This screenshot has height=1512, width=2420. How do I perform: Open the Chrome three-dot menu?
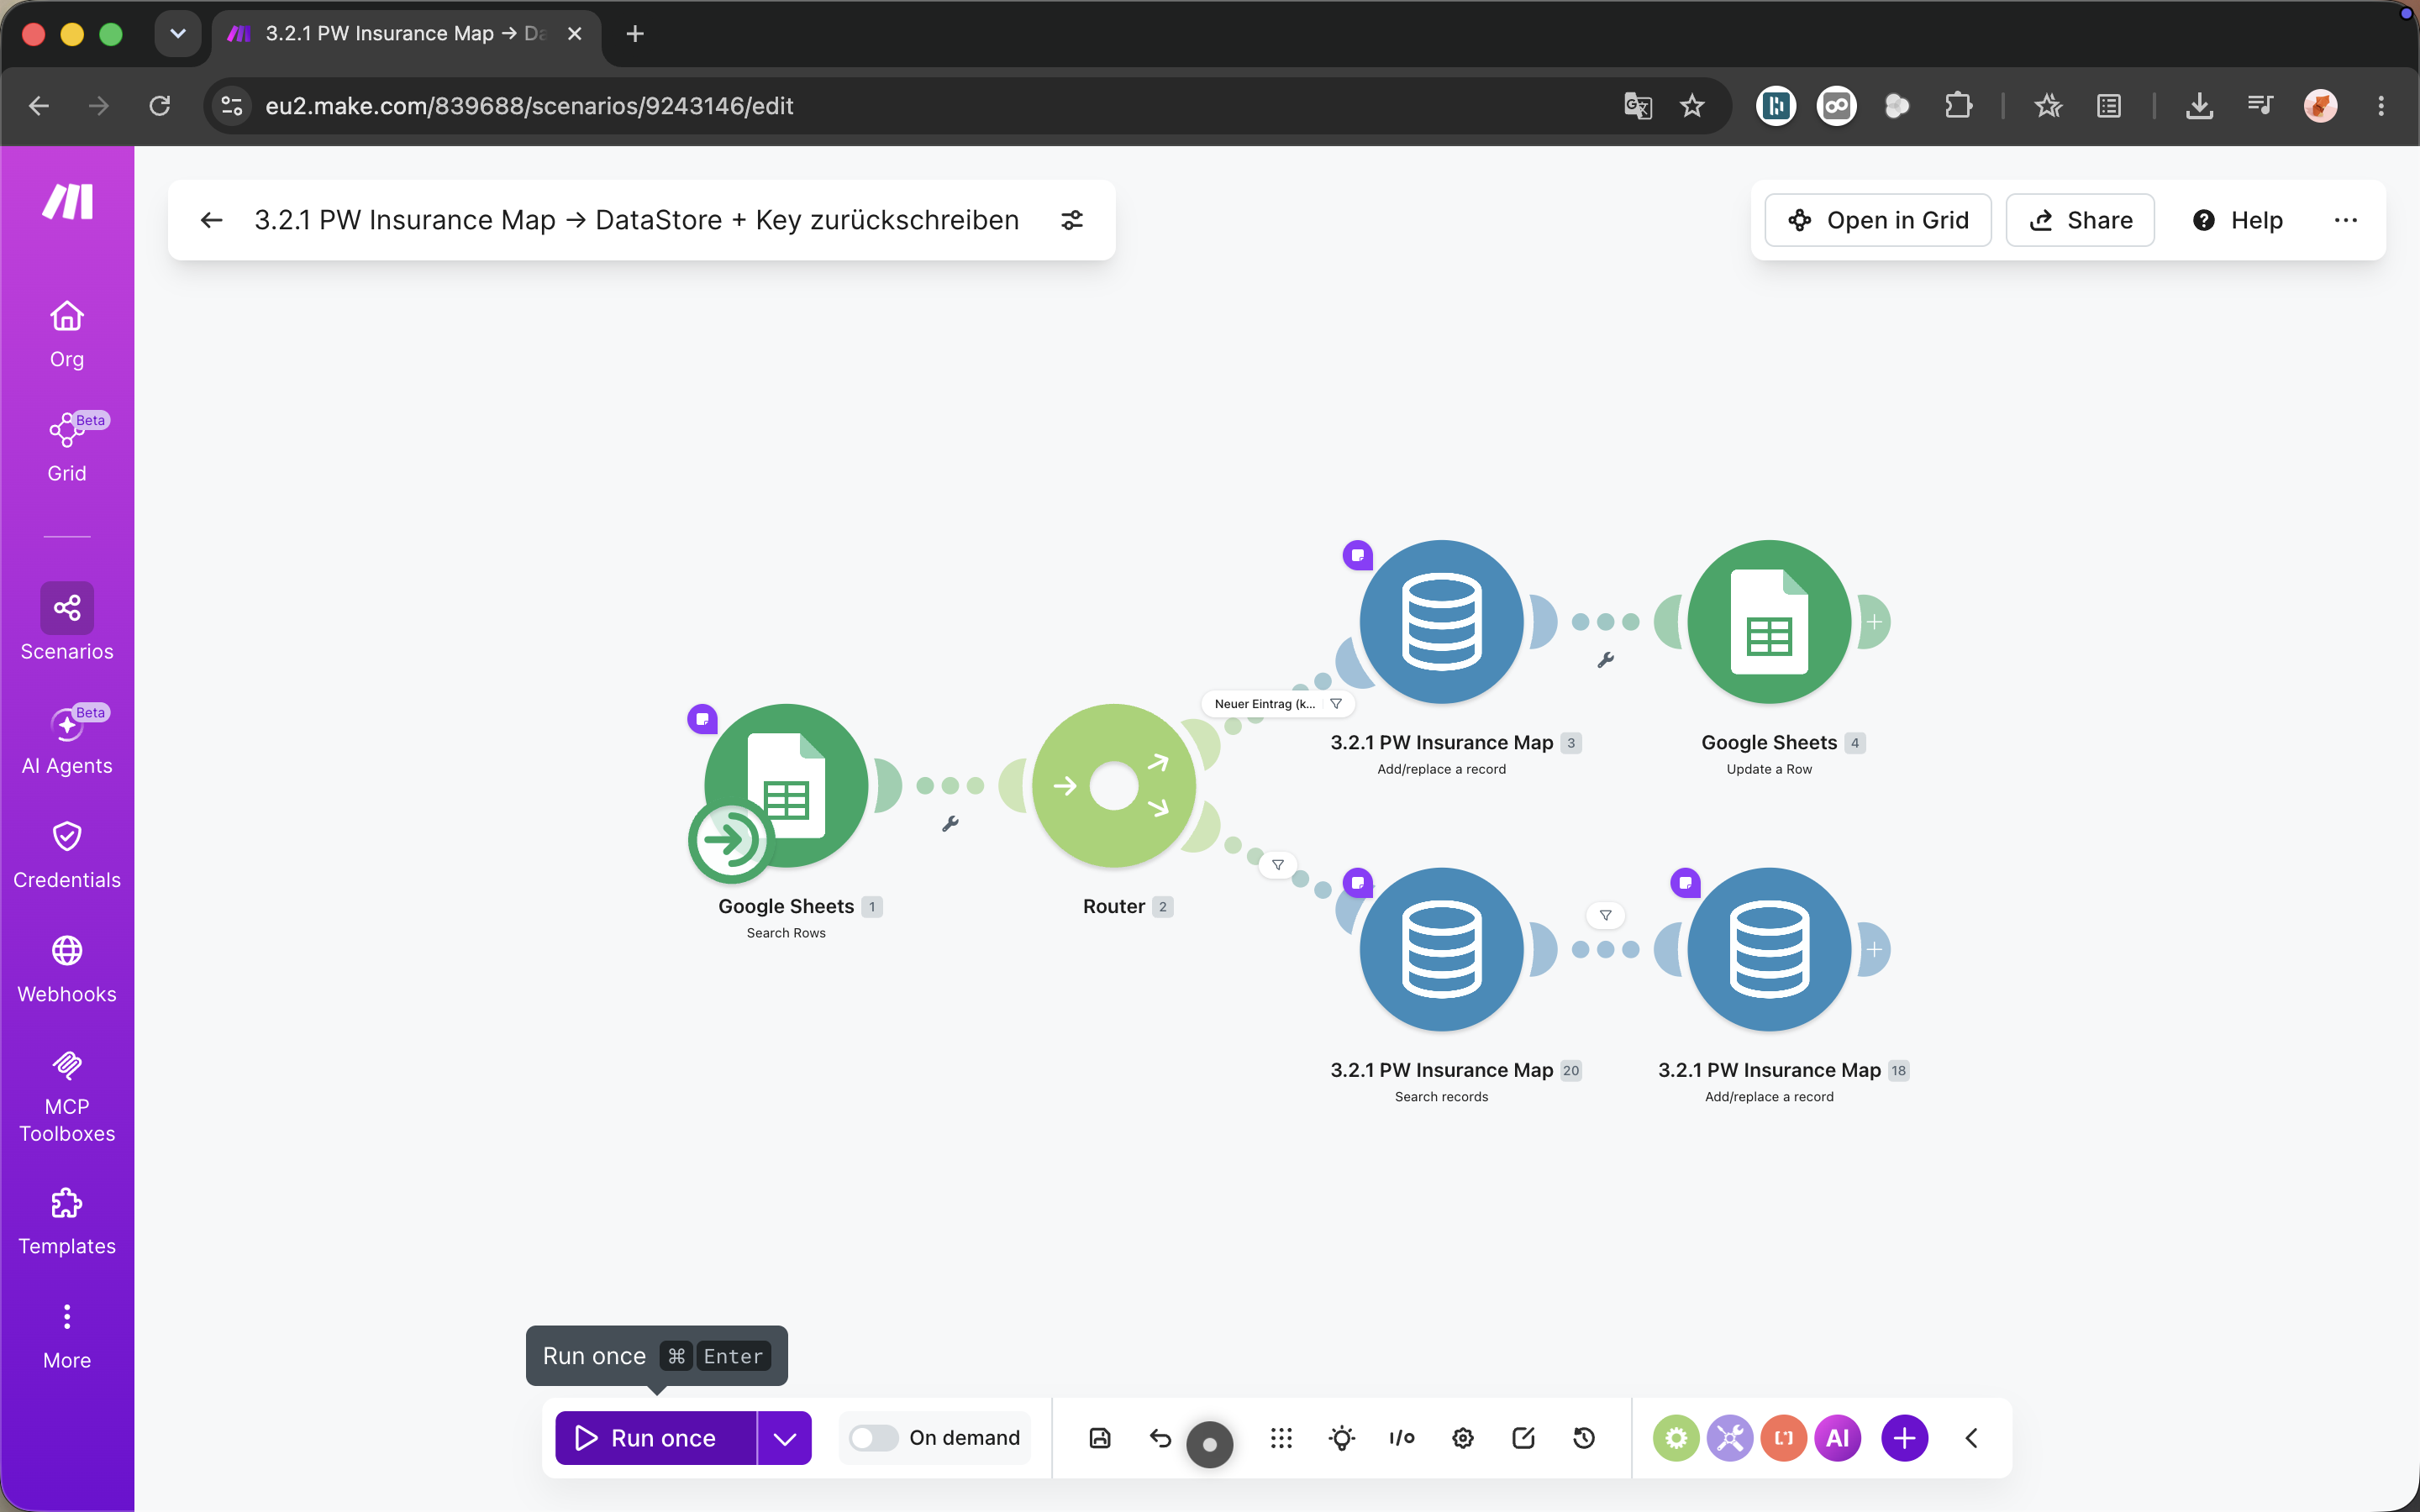(x=2381, y=106)
